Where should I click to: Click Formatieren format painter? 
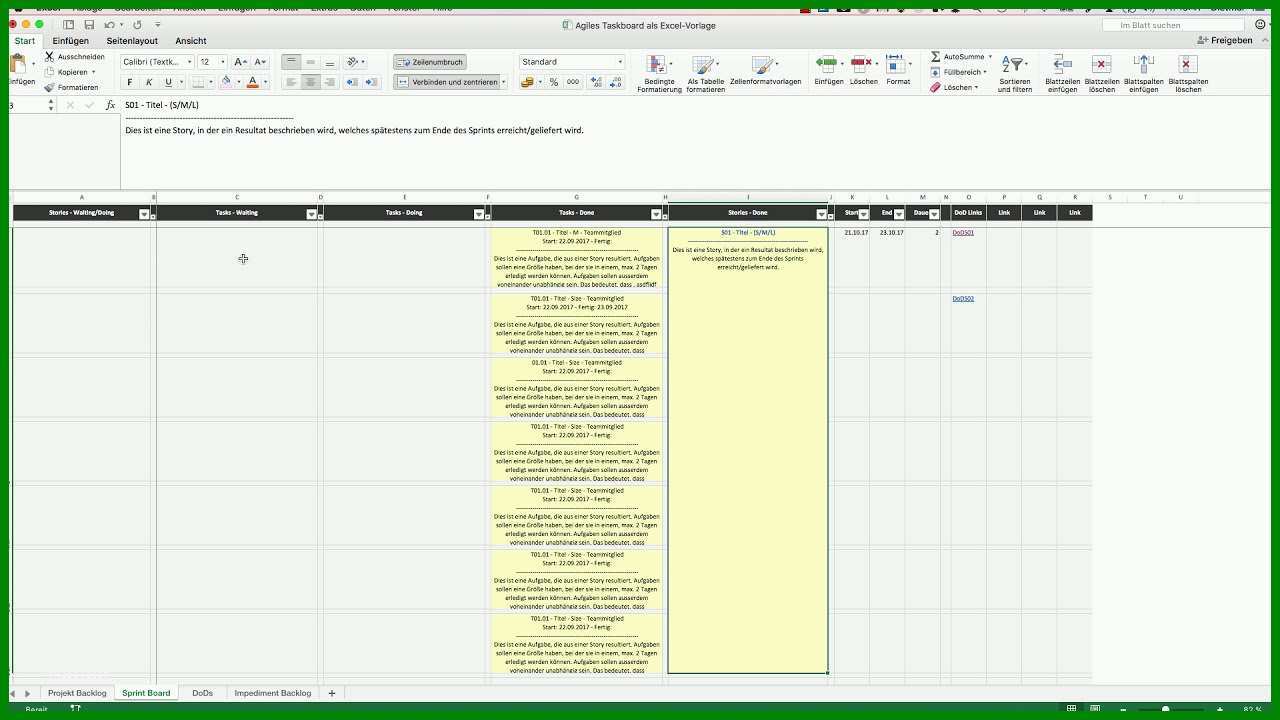coord(72,87)
